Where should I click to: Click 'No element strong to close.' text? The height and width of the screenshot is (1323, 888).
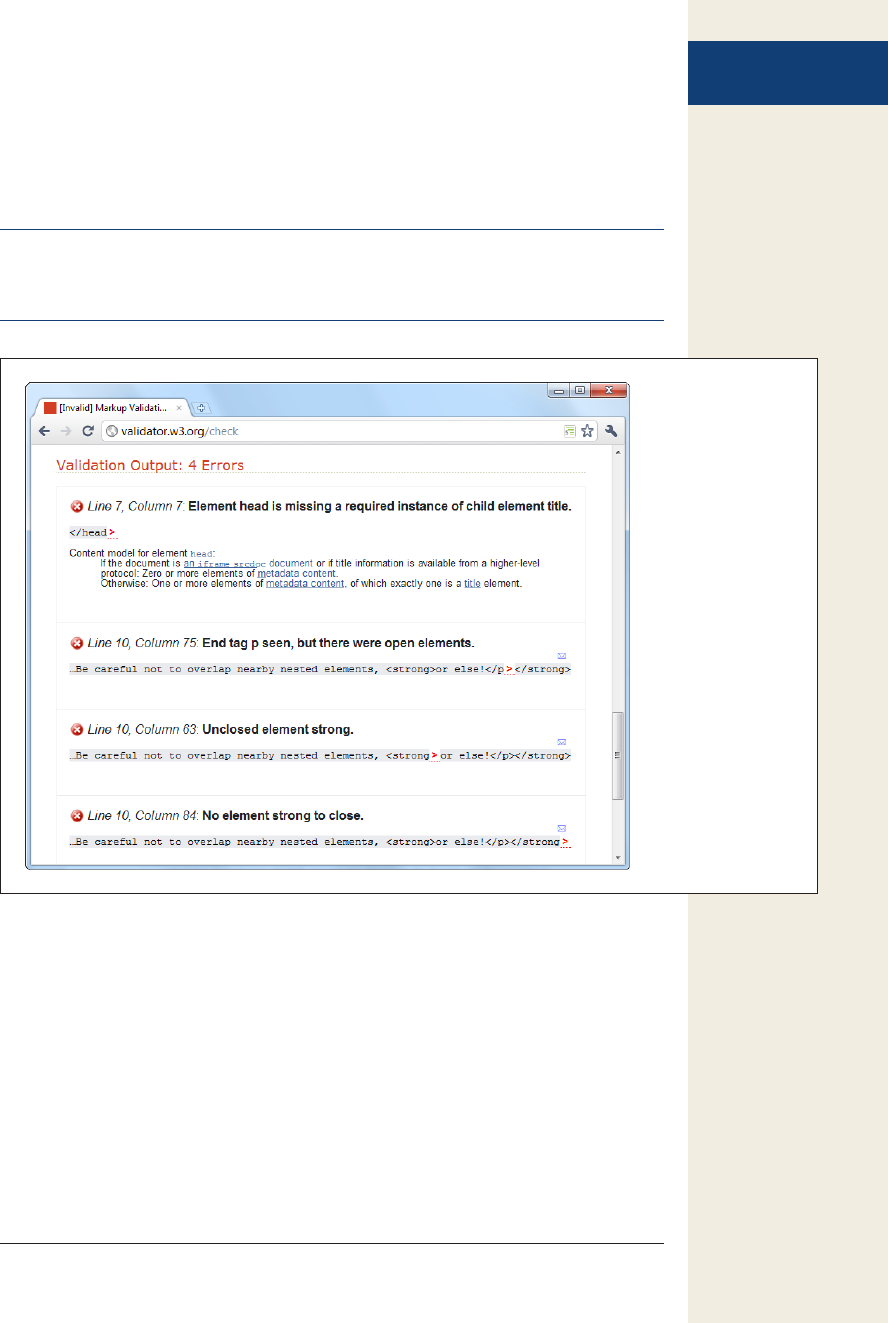283,815
